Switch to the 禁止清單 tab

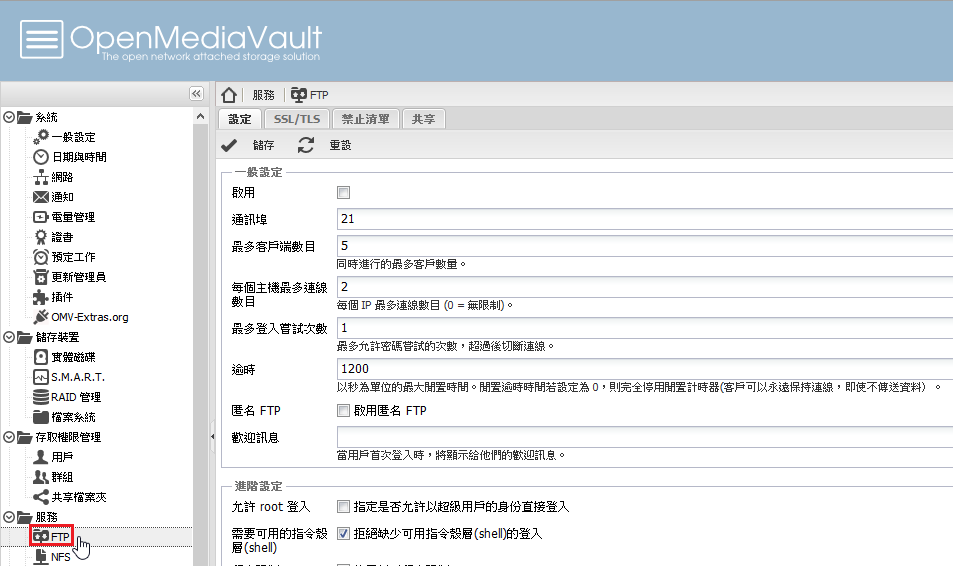pos(365,119)
